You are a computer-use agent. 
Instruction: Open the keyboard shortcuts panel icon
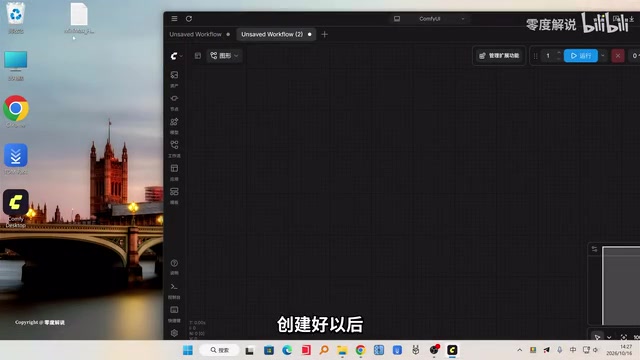[174, 313]
